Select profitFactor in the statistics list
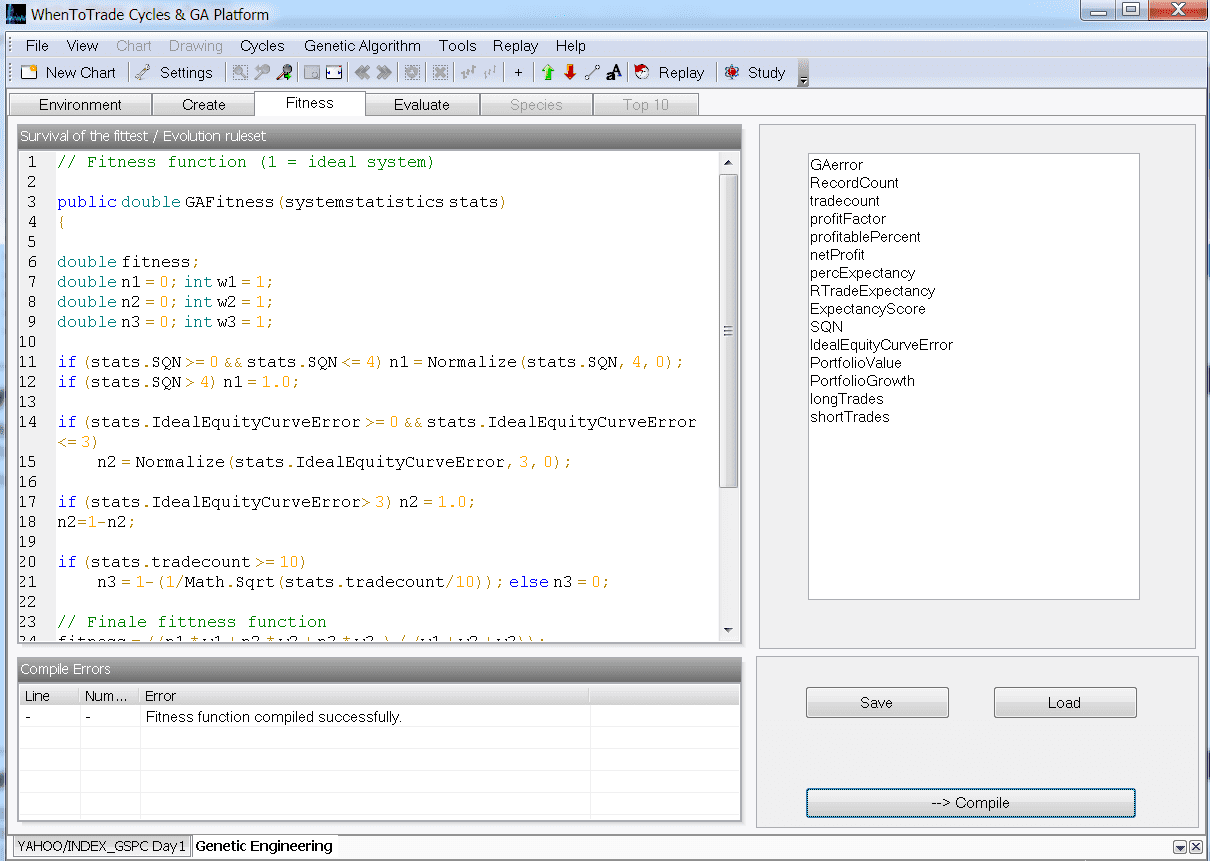 [848, 219]
